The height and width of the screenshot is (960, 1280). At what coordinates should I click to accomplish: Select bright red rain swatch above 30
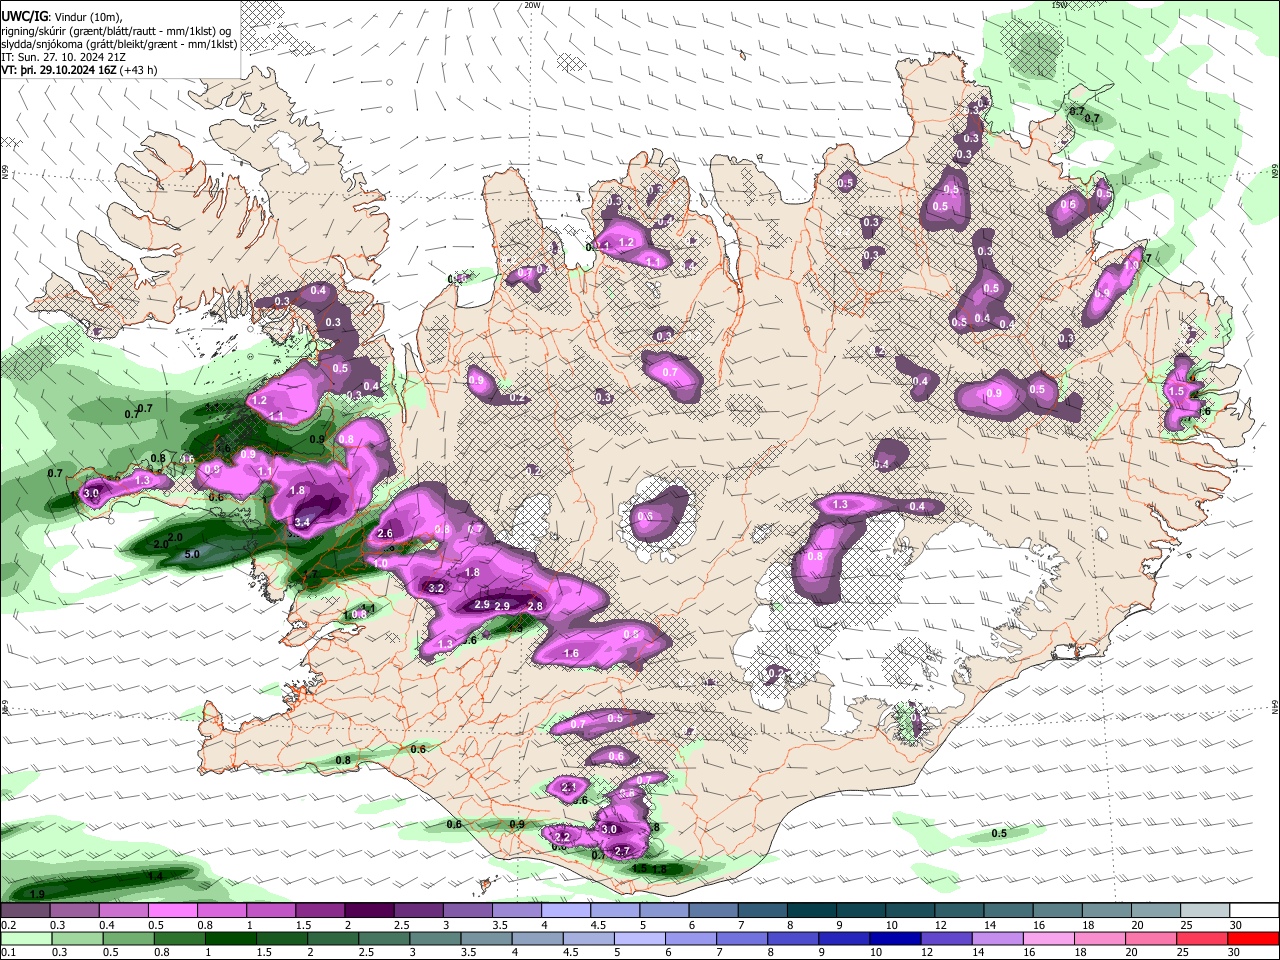tap(1255, 938)
